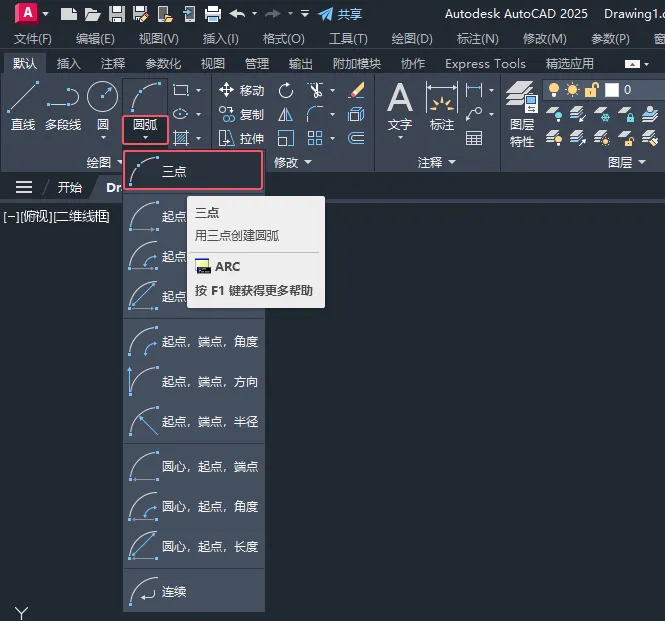665x621 pixels.
Task: Click 共享 (Share) button
Action: (340, 14)
